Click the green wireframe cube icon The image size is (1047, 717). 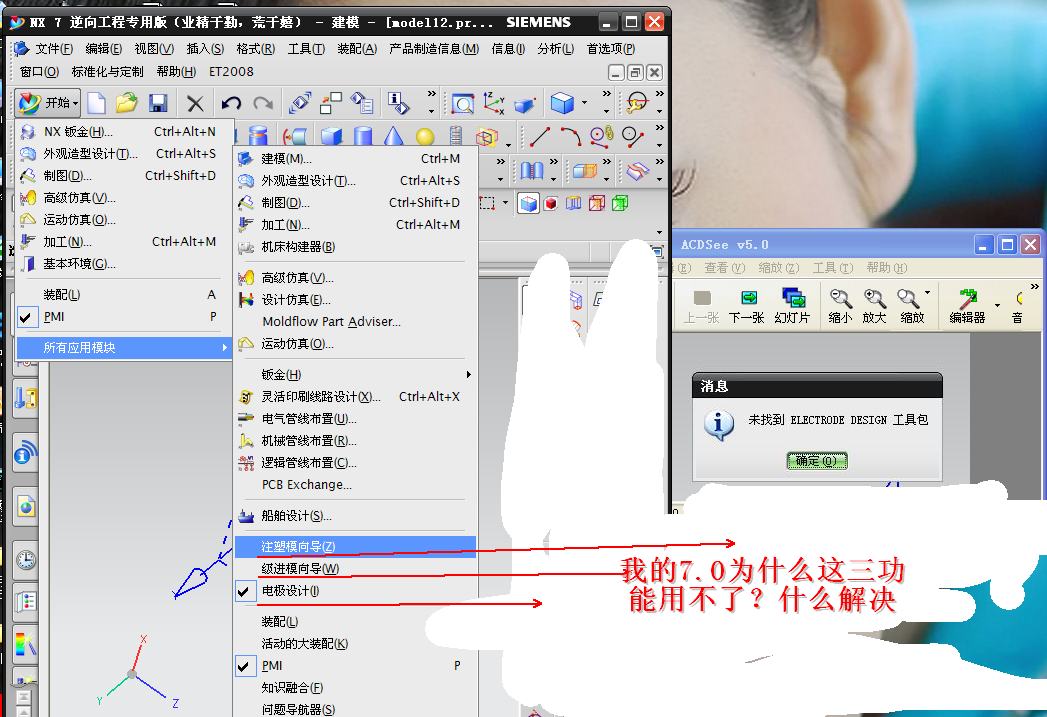620,203
